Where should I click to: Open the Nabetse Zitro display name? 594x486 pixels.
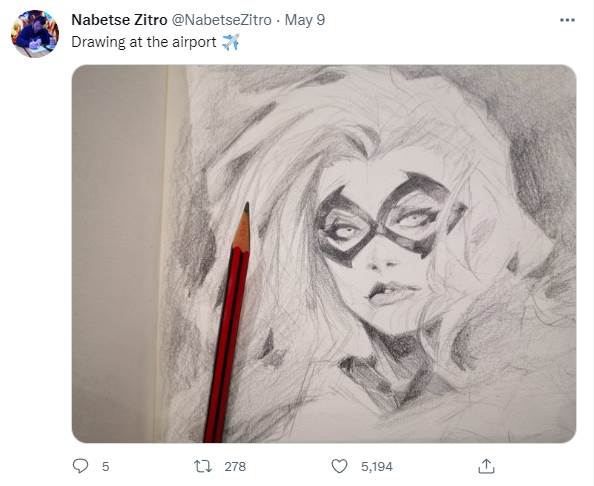coord(119,20)
